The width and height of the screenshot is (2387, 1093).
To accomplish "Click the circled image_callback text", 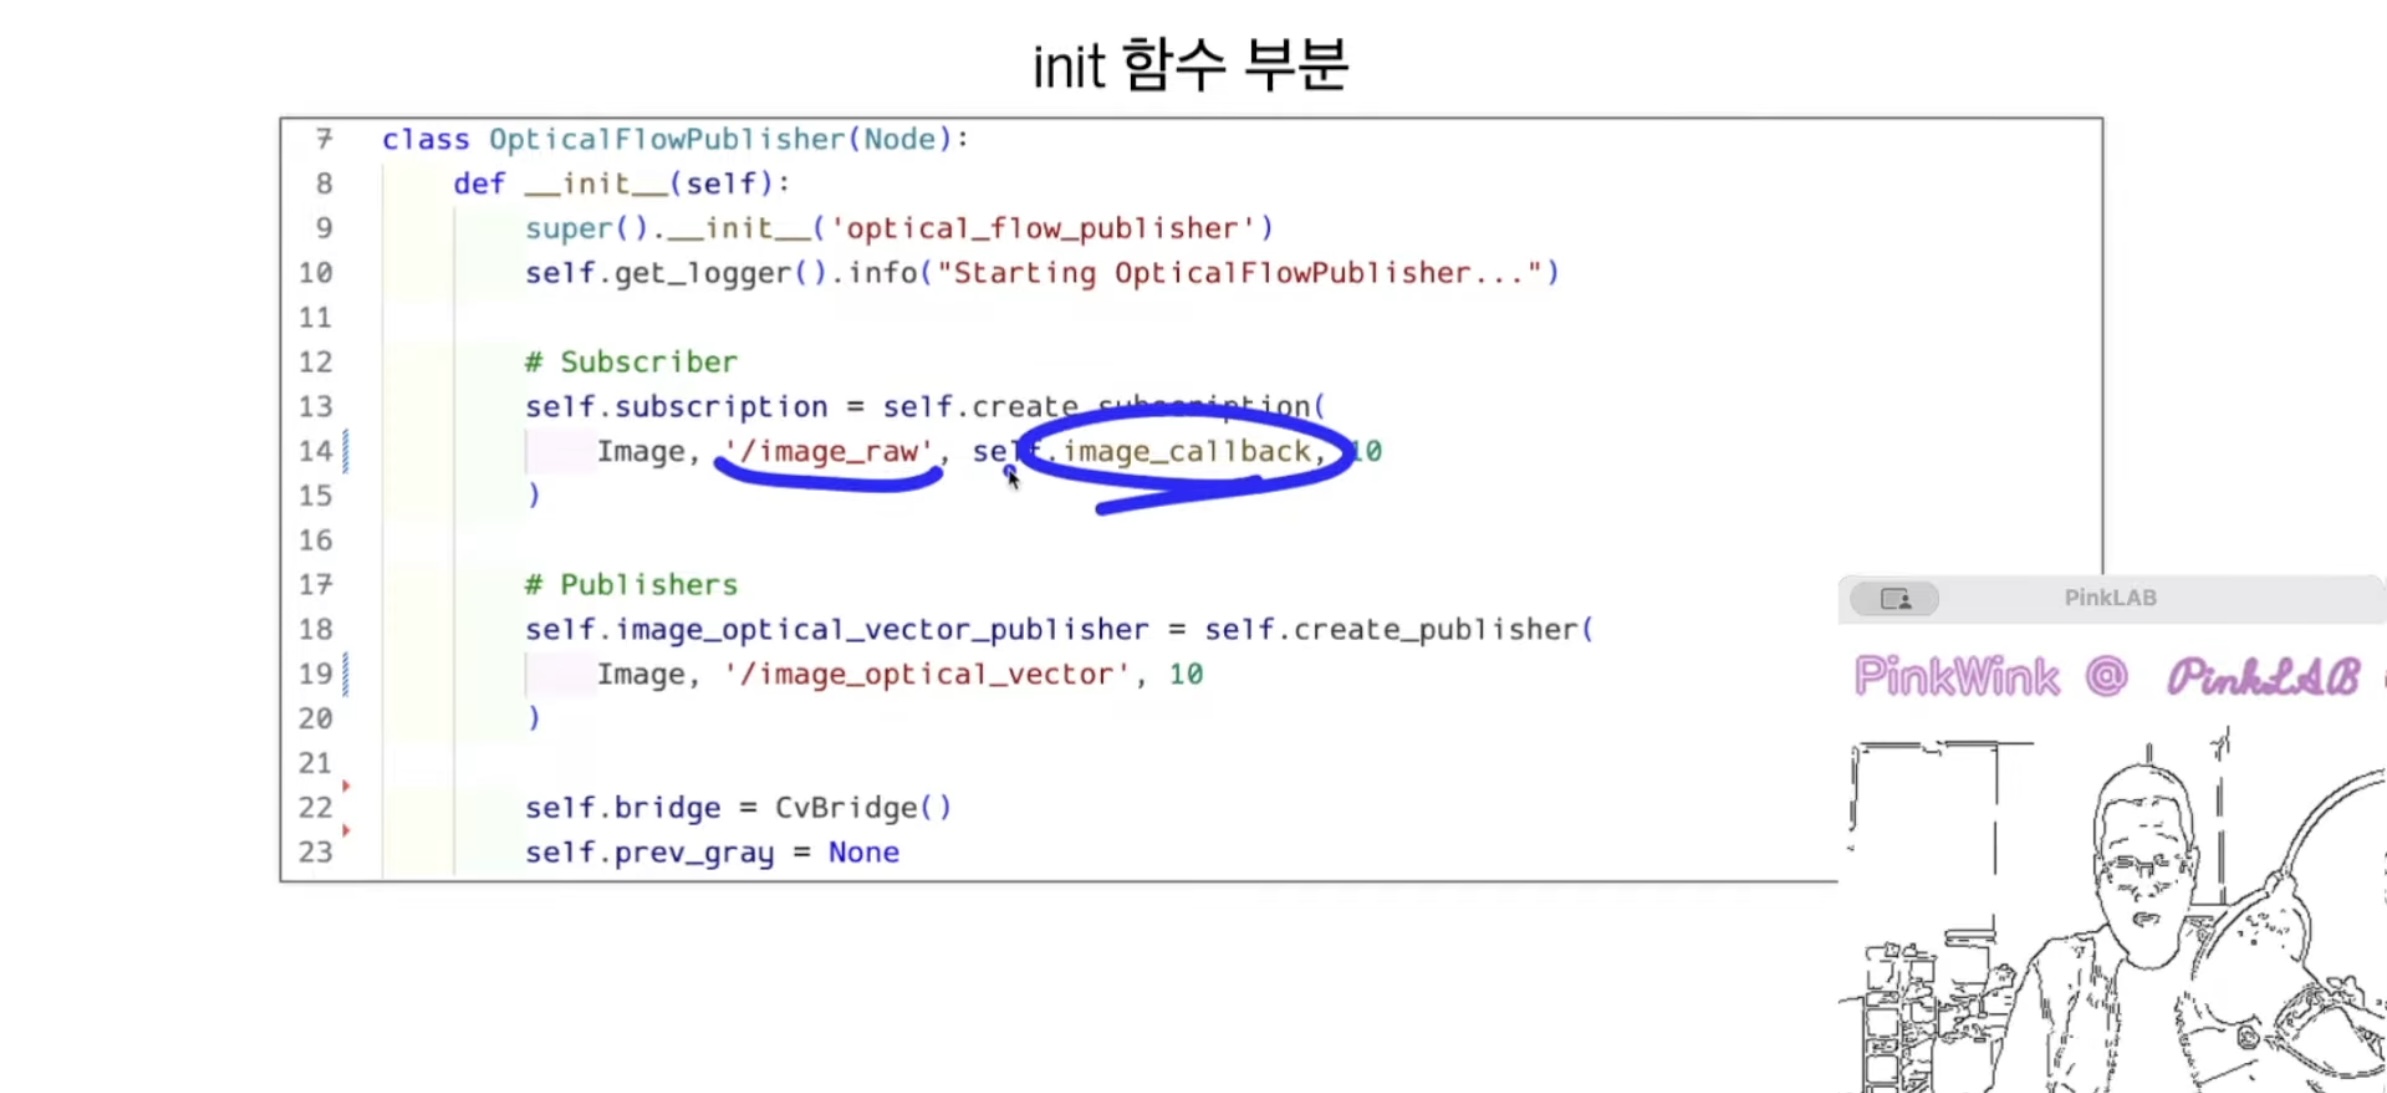I will [1186, 452].
